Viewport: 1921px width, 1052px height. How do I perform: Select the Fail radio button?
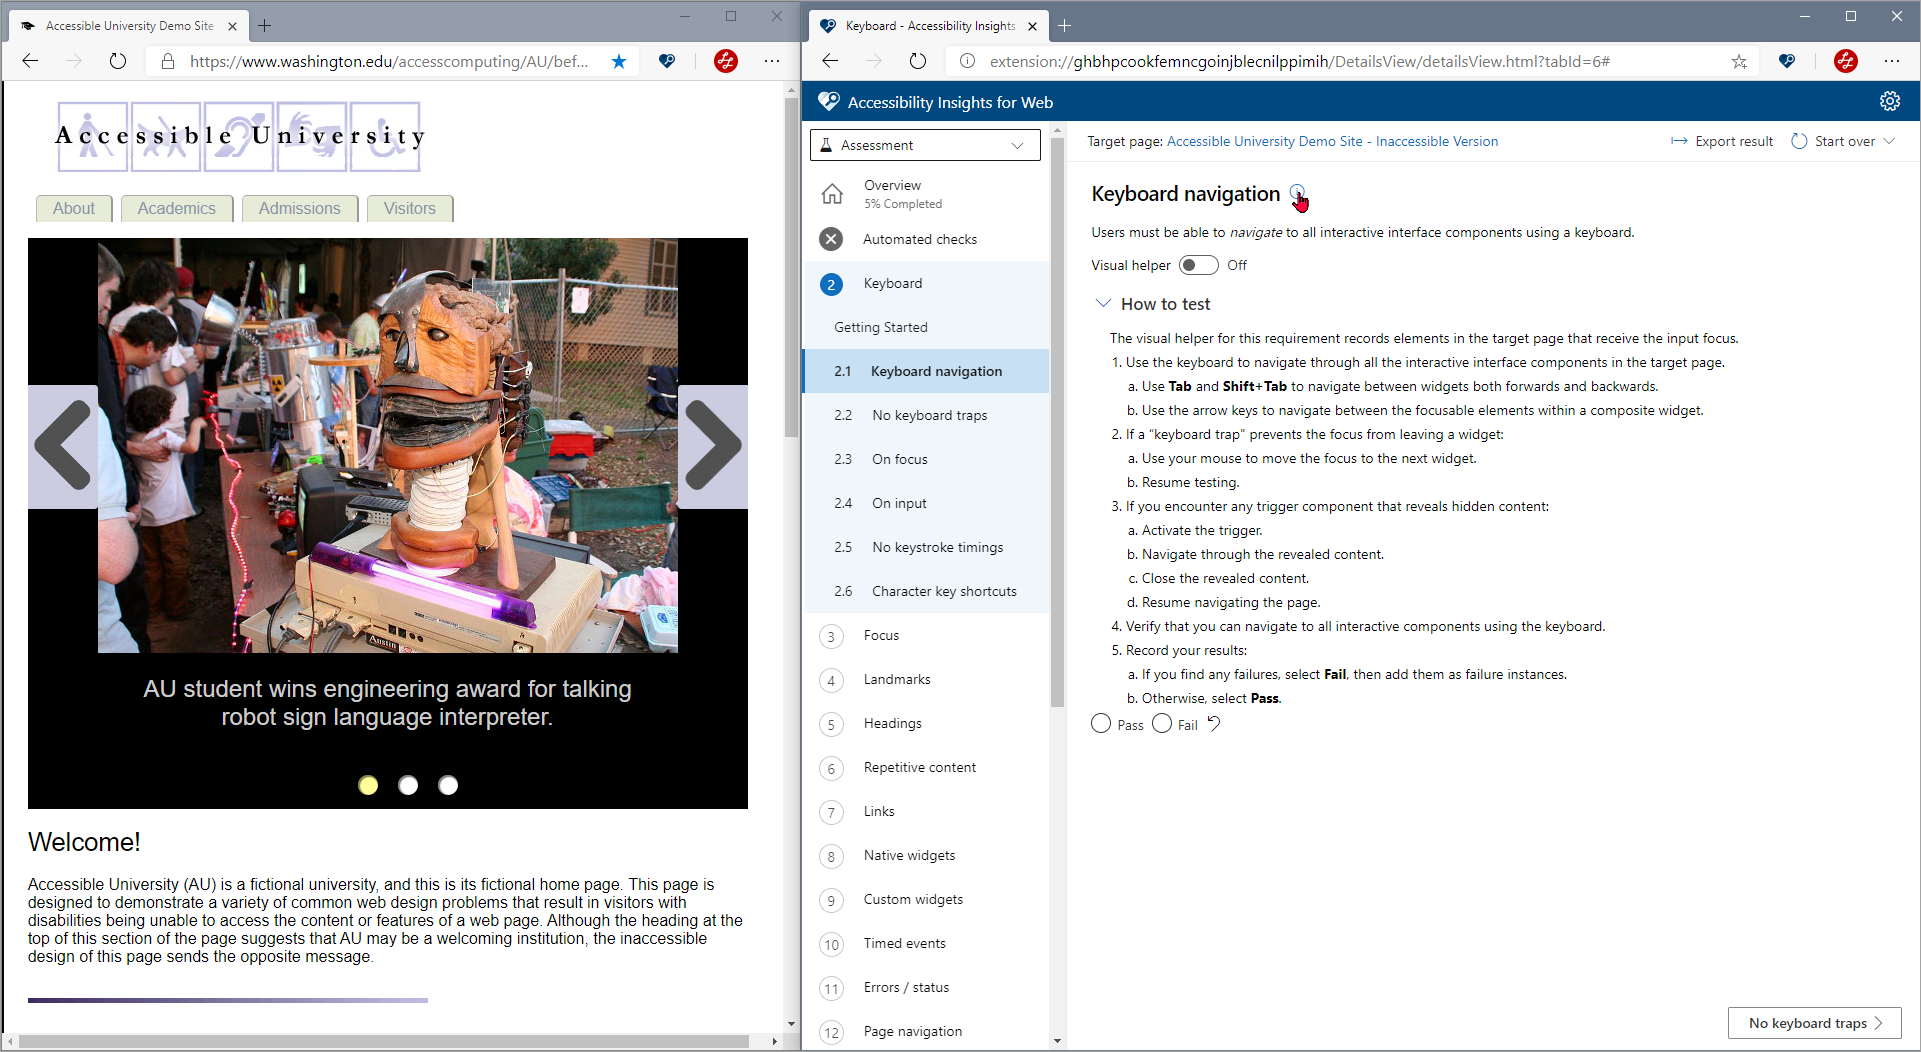[1162, 723]
